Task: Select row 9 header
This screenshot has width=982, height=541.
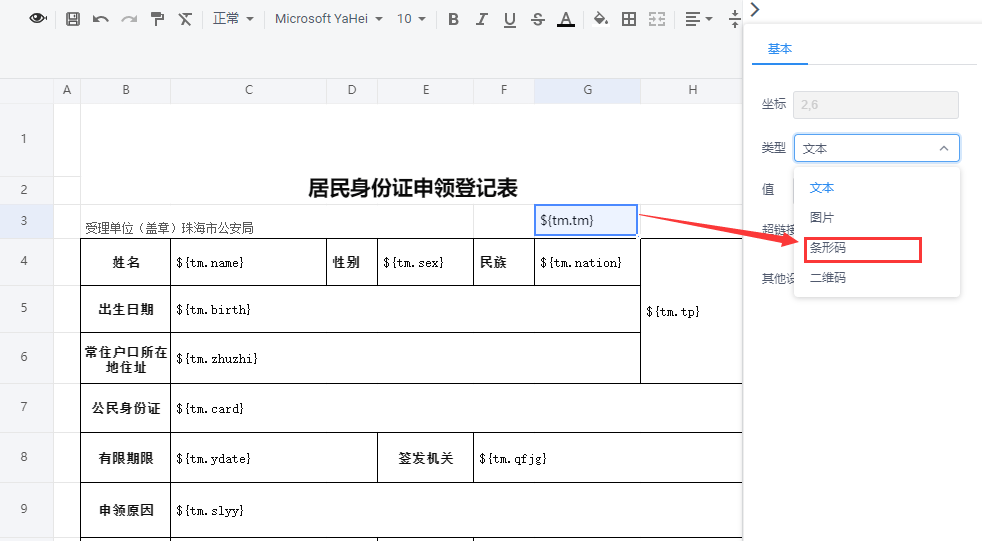Action: (x=24, y=509)
